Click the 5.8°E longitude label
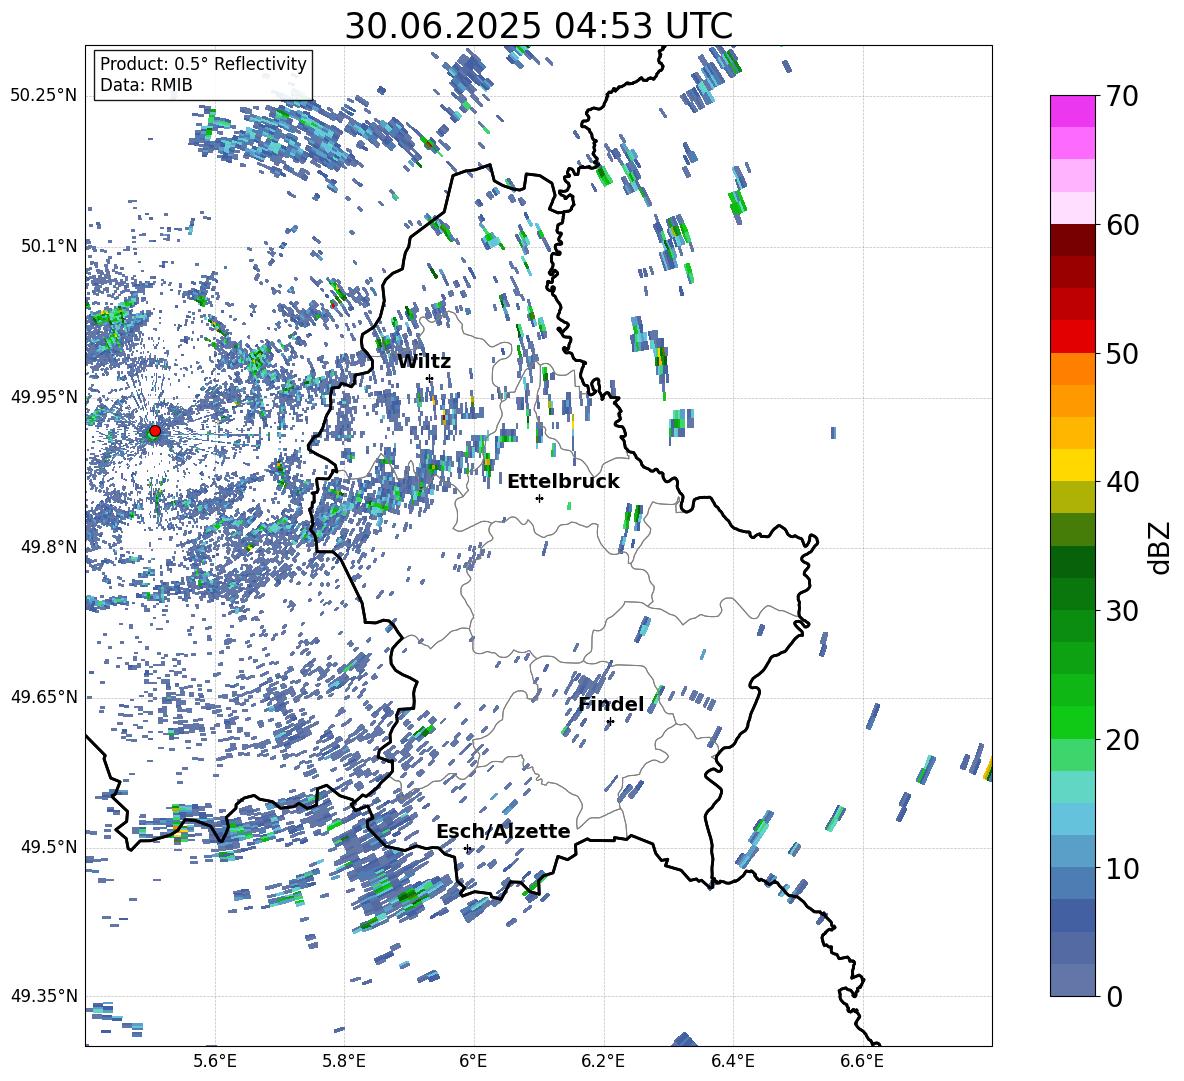Image resolution: width=1184 pixels, height=1081 pixels. pos(344,1061)
